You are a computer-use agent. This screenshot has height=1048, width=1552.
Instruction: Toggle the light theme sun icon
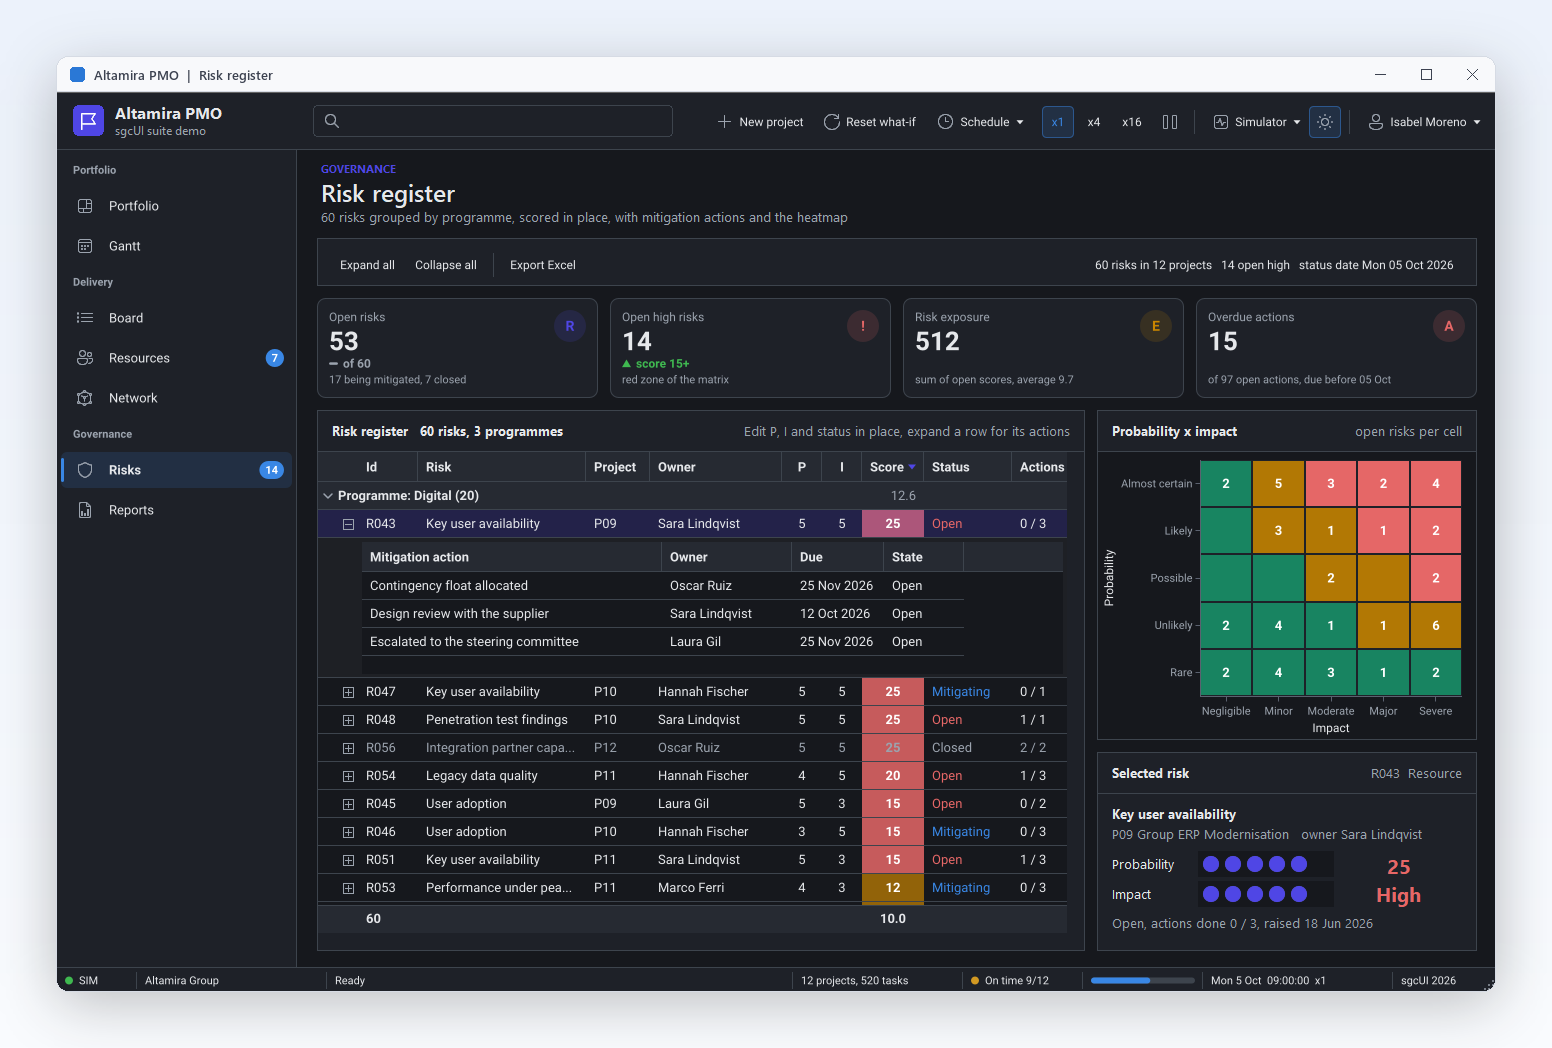point(1325,122)
